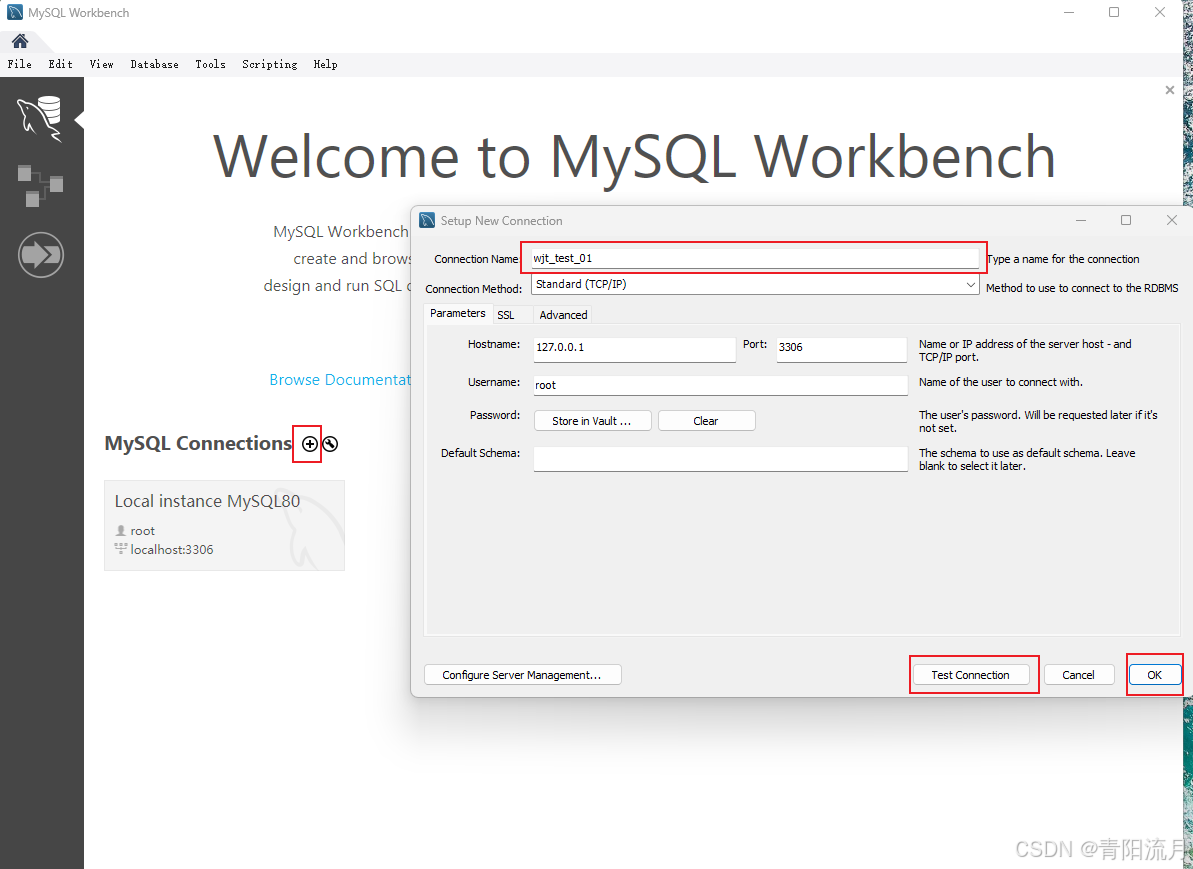
Task: Open the Browse Documentation link
Action: click(x=340, y=380)
